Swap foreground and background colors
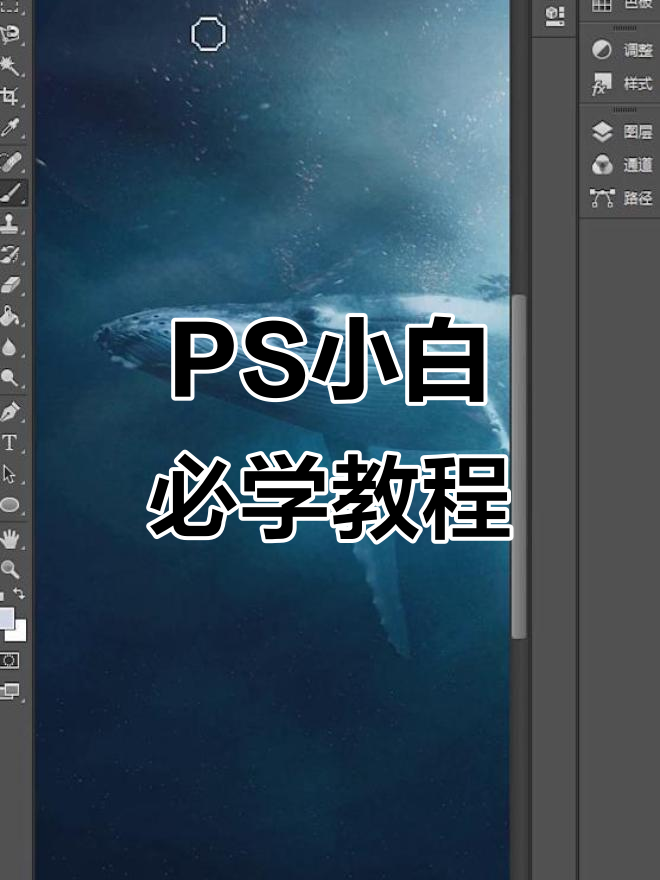 [19, 593]
